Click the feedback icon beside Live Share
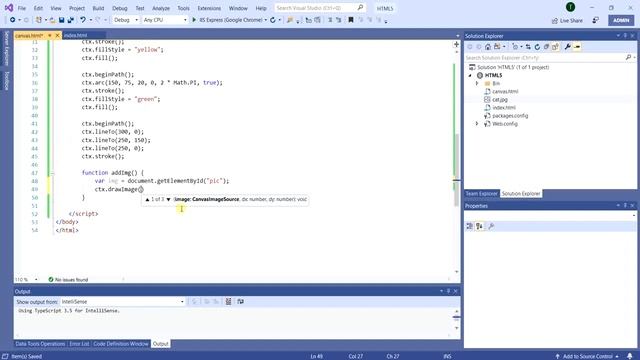The image size is (640, 360). [x=596, y=20]
